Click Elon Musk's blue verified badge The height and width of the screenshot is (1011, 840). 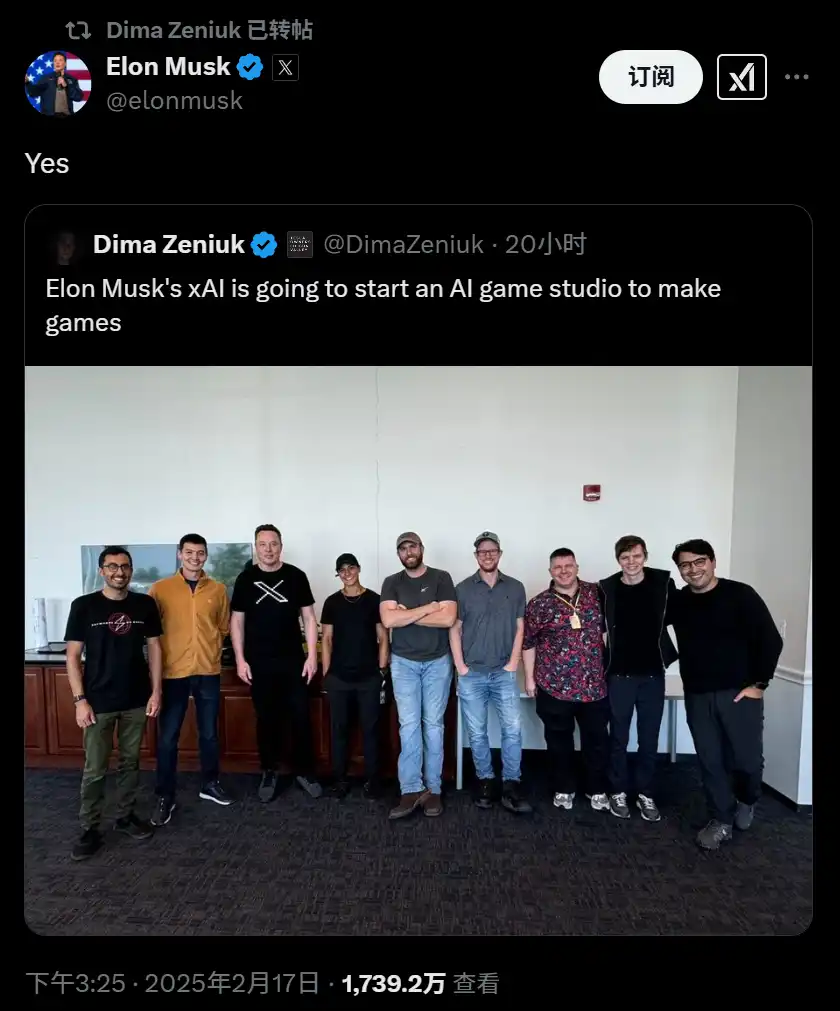click(250, 67)
